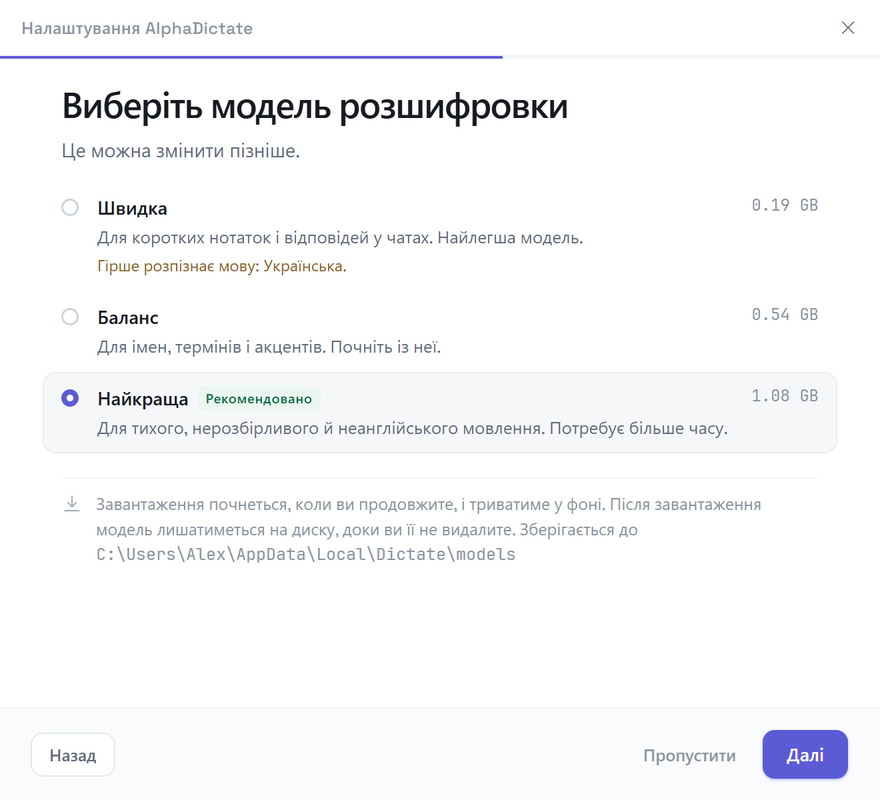Select the Баланс model radio button
The width and height of the screenshot is (880, 800).
coord(70,317)
